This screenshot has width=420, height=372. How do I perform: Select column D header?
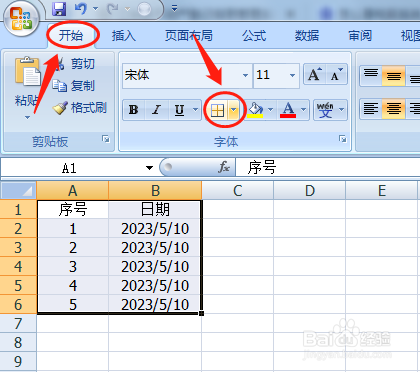point(310,191)
